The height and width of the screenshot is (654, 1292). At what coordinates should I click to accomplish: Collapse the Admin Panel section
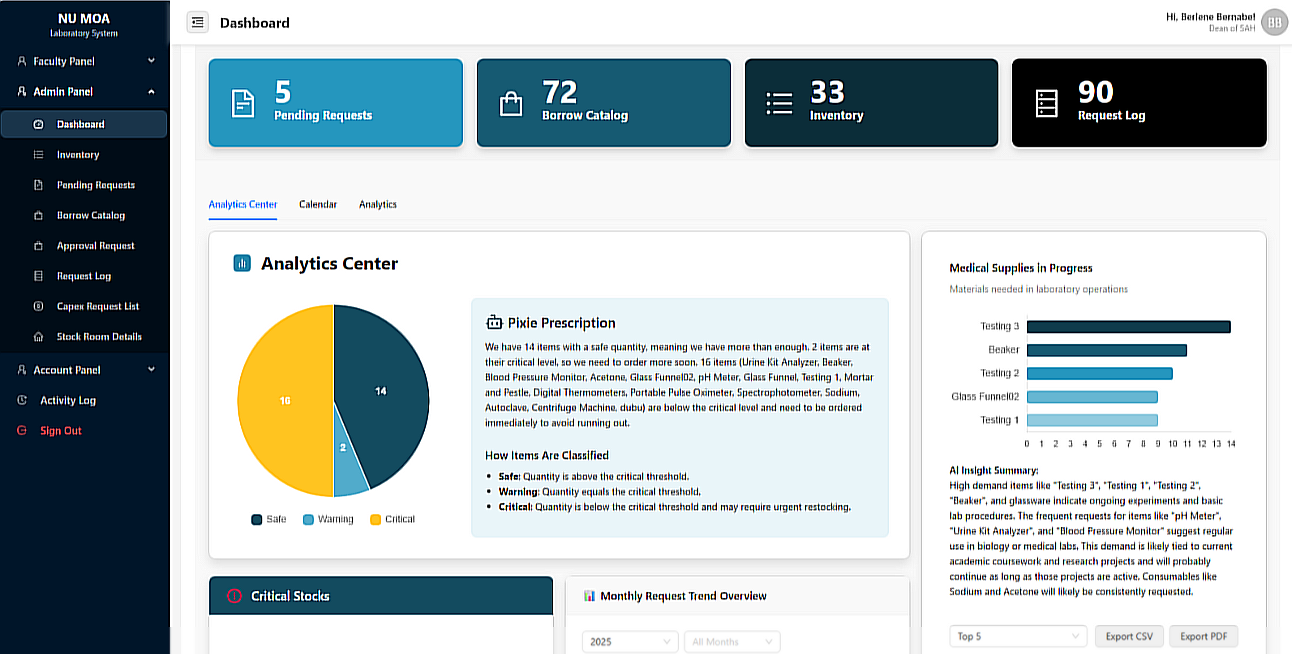point(86,91)
